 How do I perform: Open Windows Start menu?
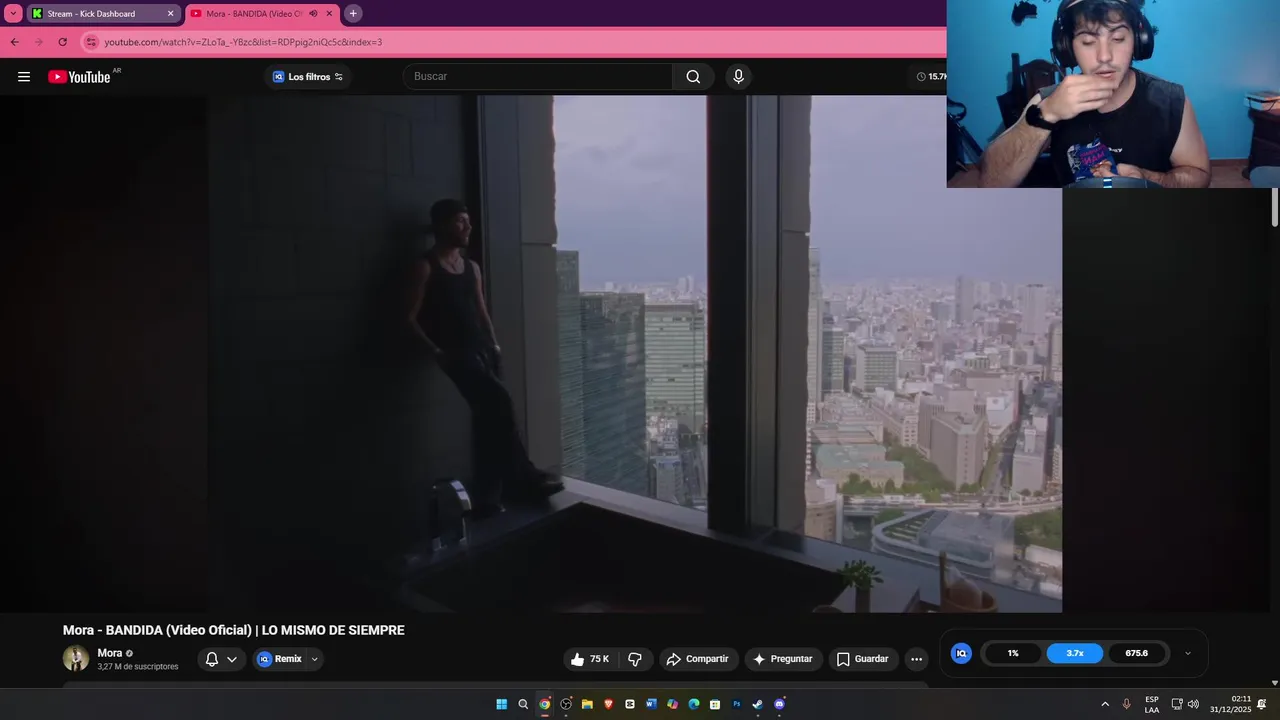click(x=501, y=704)
